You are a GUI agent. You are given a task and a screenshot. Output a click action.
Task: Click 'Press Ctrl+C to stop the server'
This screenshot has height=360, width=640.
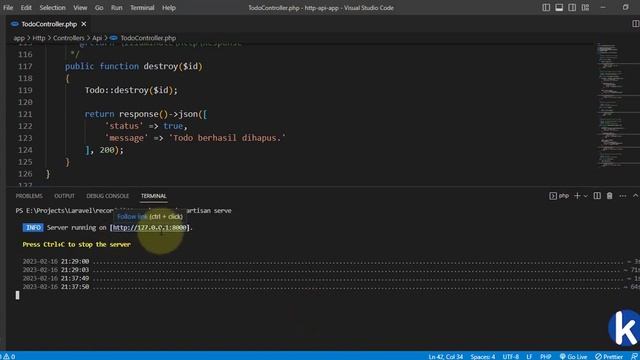tap(77, 244)
